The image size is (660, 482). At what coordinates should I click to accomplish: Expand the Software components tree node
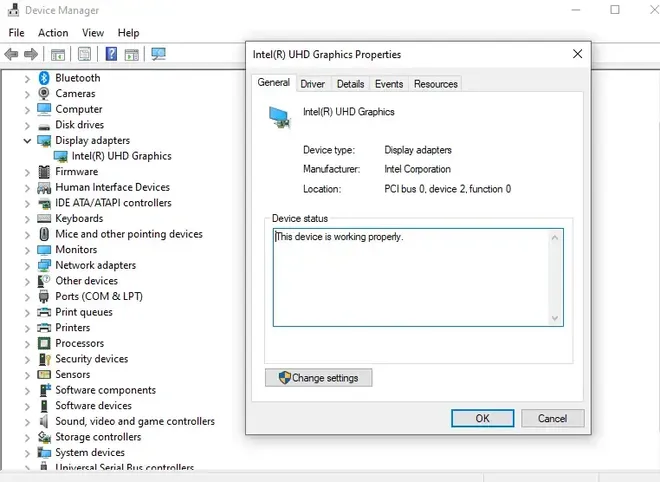tap(27, 391)
